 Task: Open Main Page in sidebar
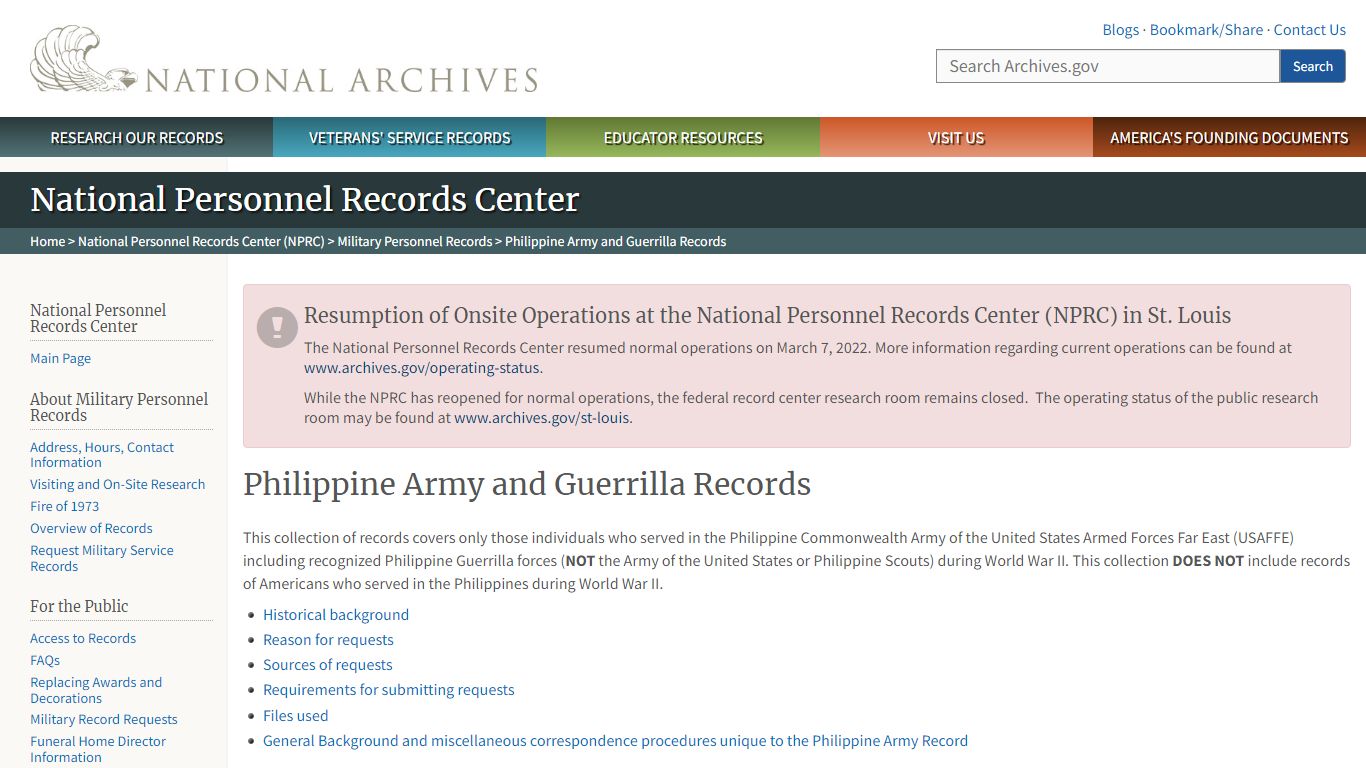pyautogui.click(x=60, y=358)
